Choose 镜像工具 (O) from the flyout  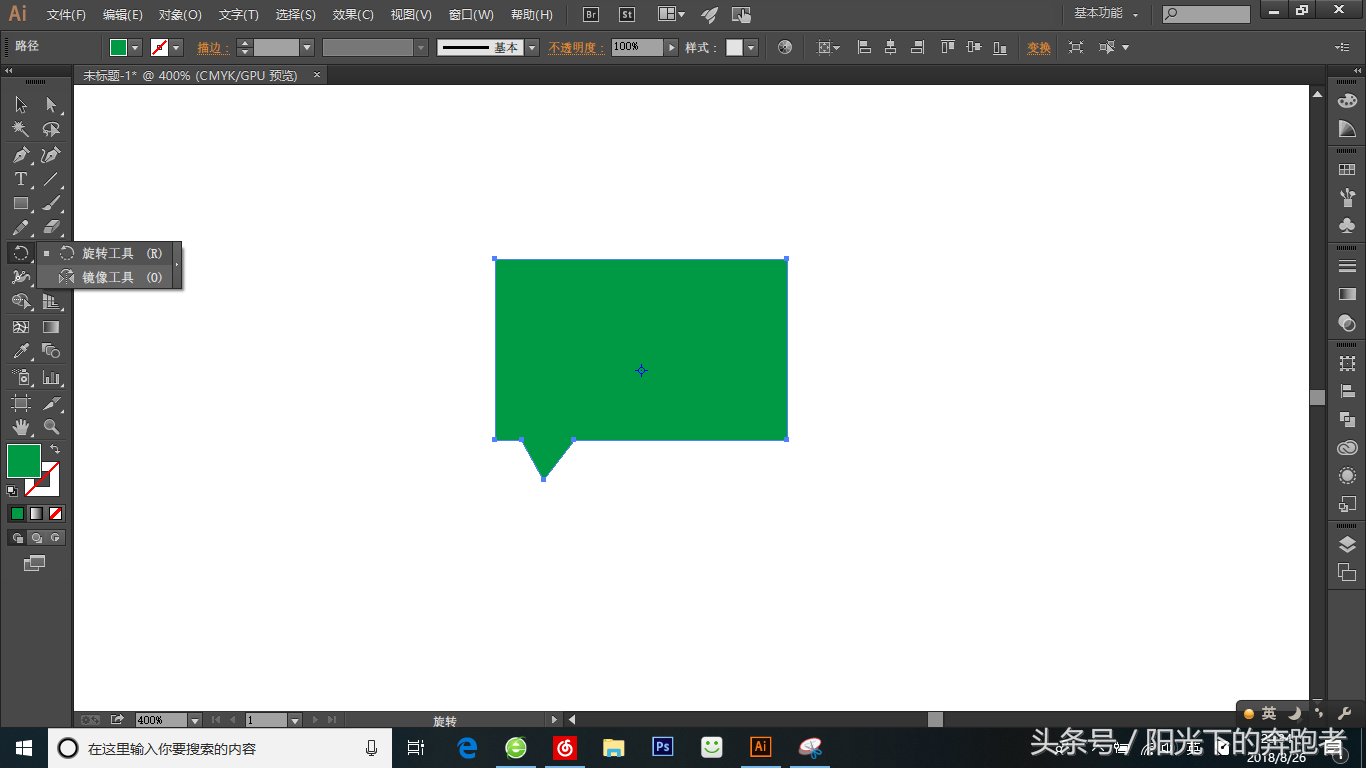(109, 277)
